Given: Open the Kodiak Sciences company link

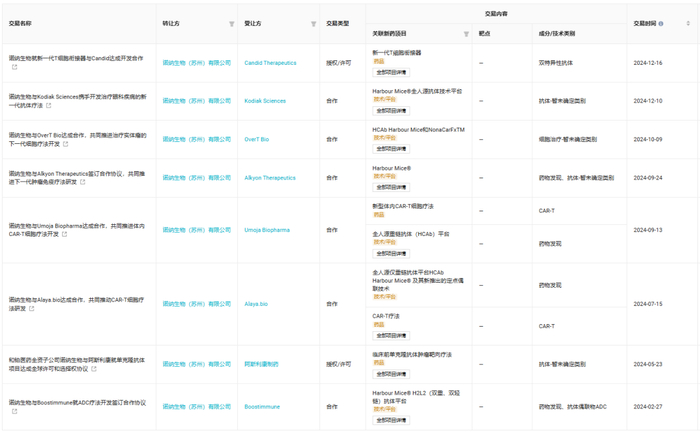Looking at the screenshot, I should 265,101.
